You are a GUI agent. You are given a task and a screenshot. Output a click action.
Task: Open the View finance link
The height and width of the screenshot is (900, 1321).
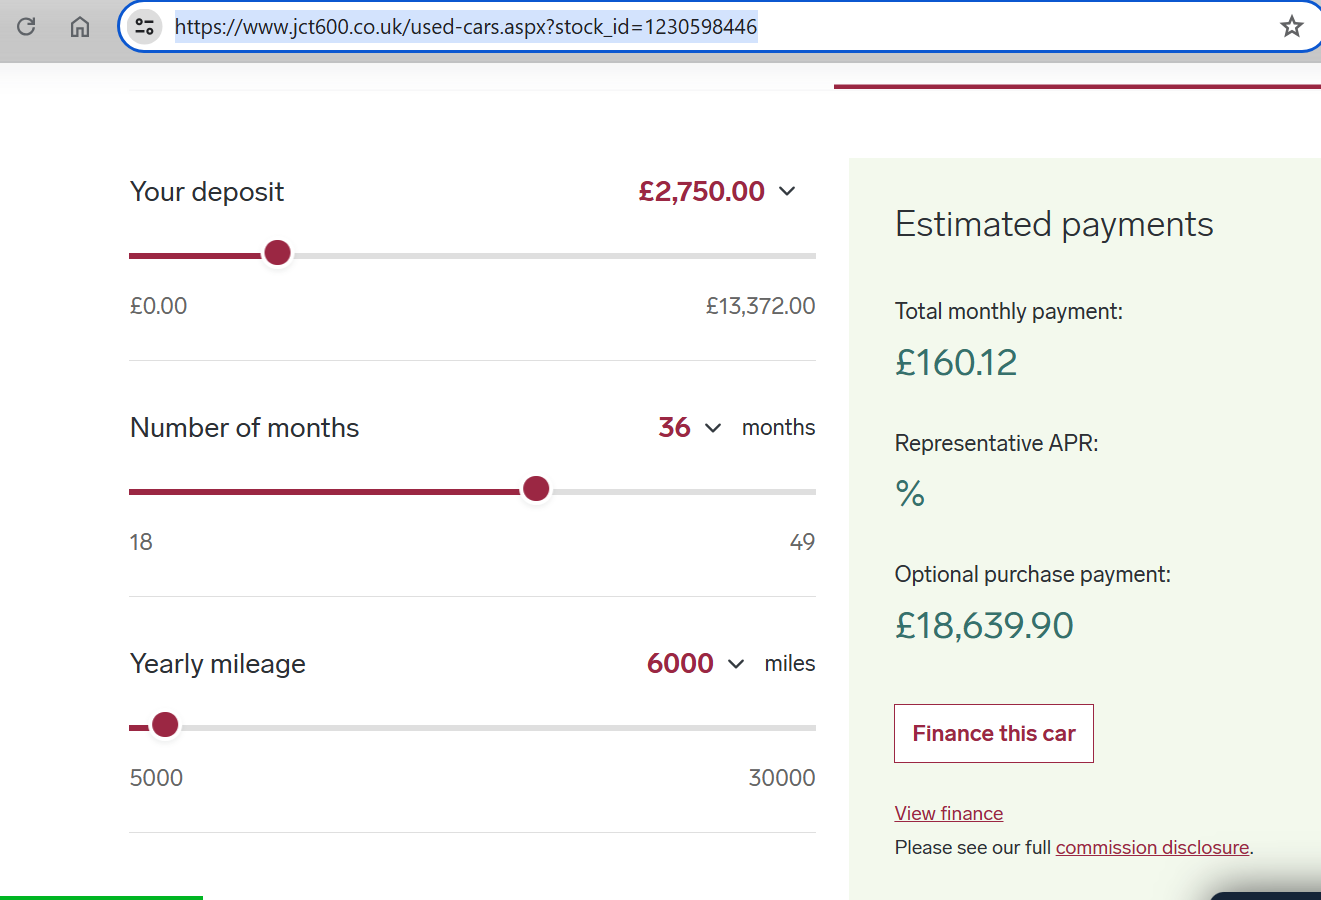[948, 813]
